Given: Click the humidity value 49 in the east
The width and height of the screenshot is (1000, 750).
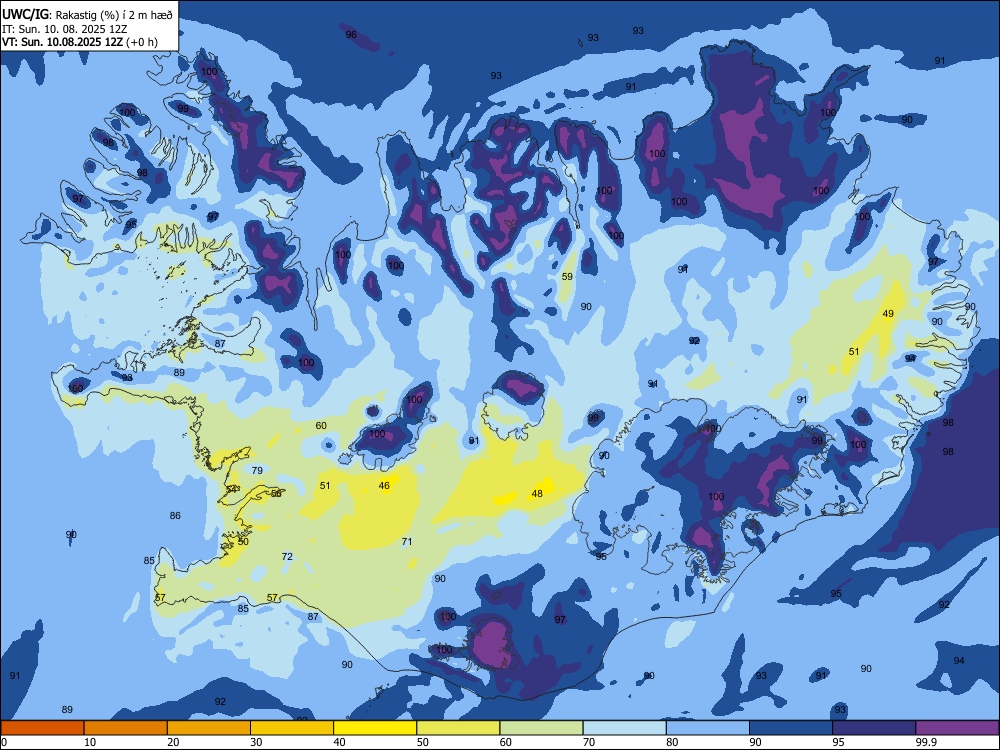Looking at the screenshot, I should pyautogui.click(x=888, y=313).
